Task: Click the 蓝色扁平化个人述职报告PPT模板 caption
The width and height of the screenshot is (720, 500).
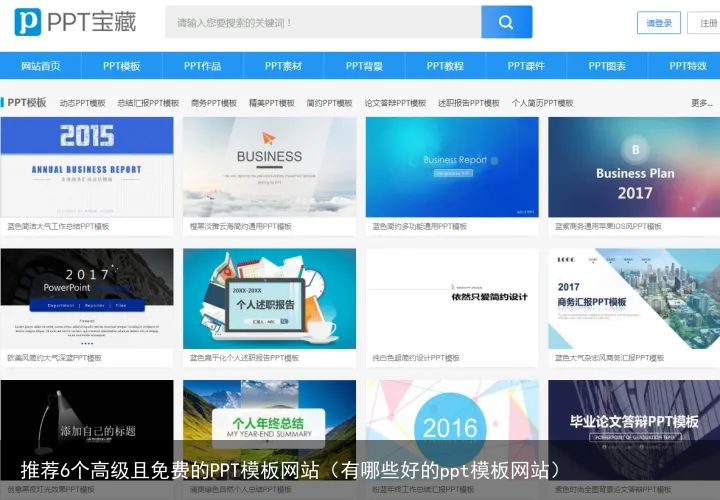Action: point(244,358)
